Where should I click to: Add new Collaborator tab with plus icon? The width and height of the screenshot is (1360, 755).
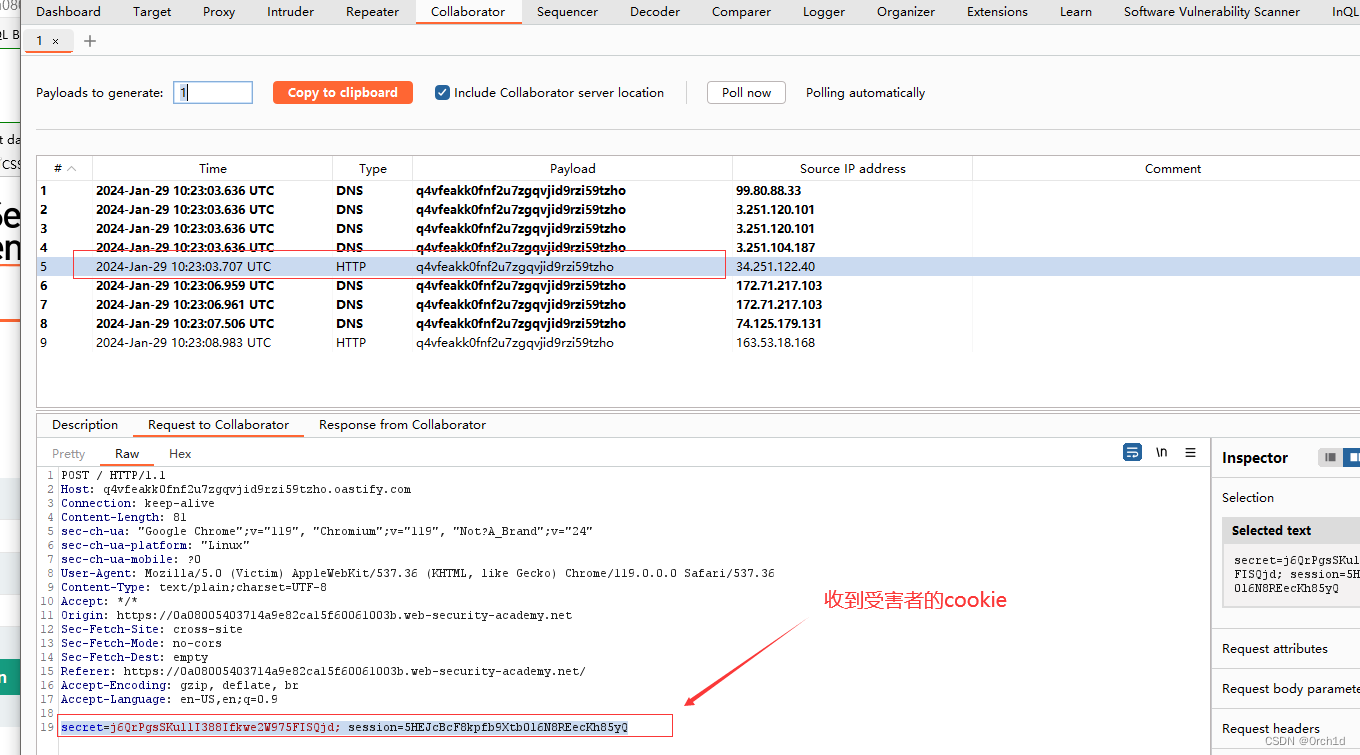click(90, 41)
